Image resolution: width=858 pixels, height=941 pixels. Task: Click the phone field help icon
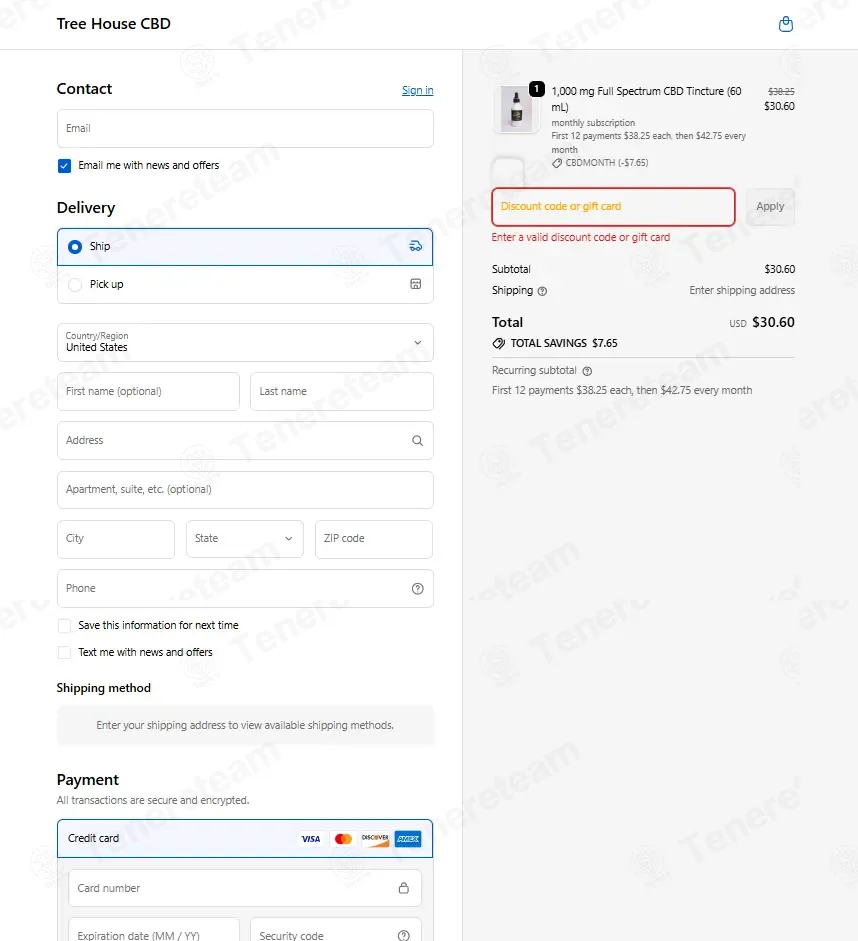point(417,589)
